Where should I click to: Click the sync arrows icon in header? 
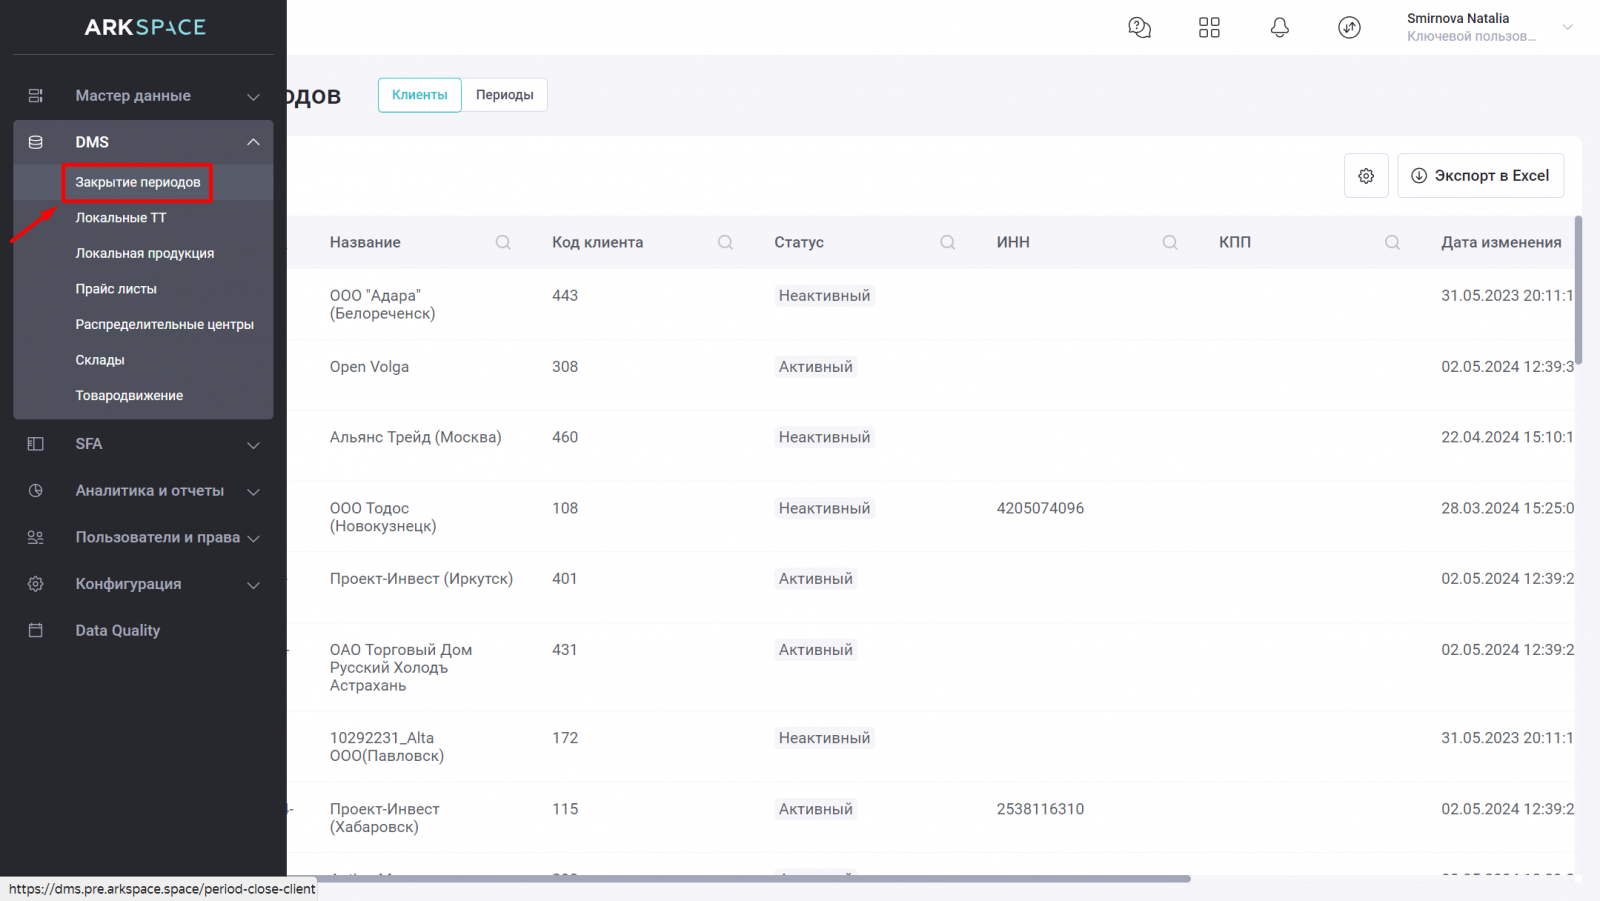pos(1349,28)
